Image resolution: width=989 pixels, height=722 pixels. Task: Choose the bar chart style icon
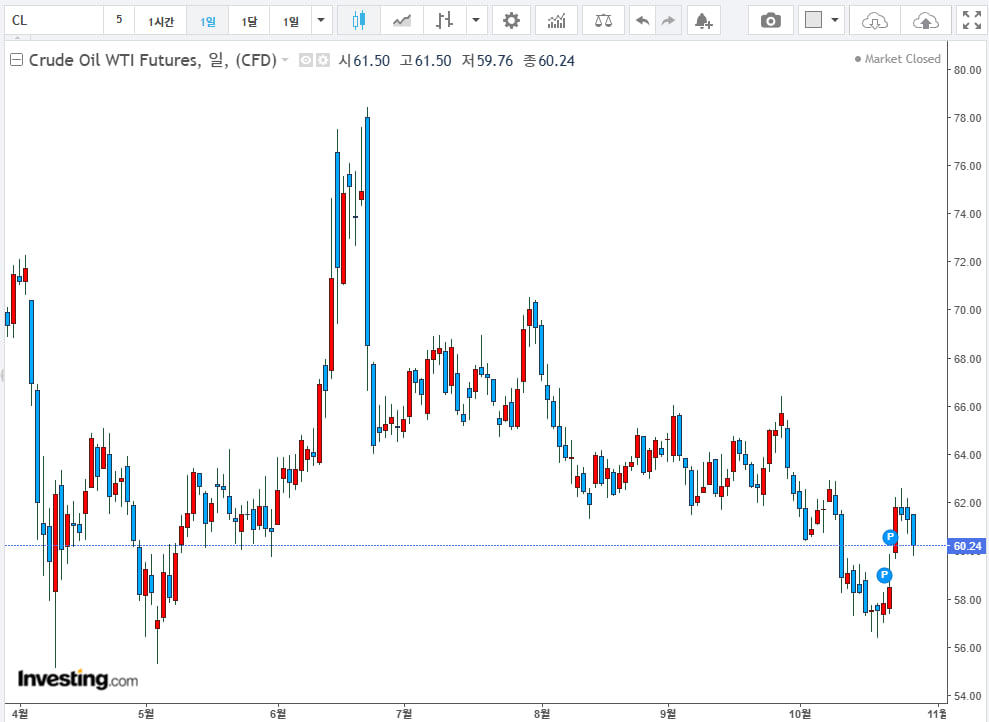click(x=445, y=20)
